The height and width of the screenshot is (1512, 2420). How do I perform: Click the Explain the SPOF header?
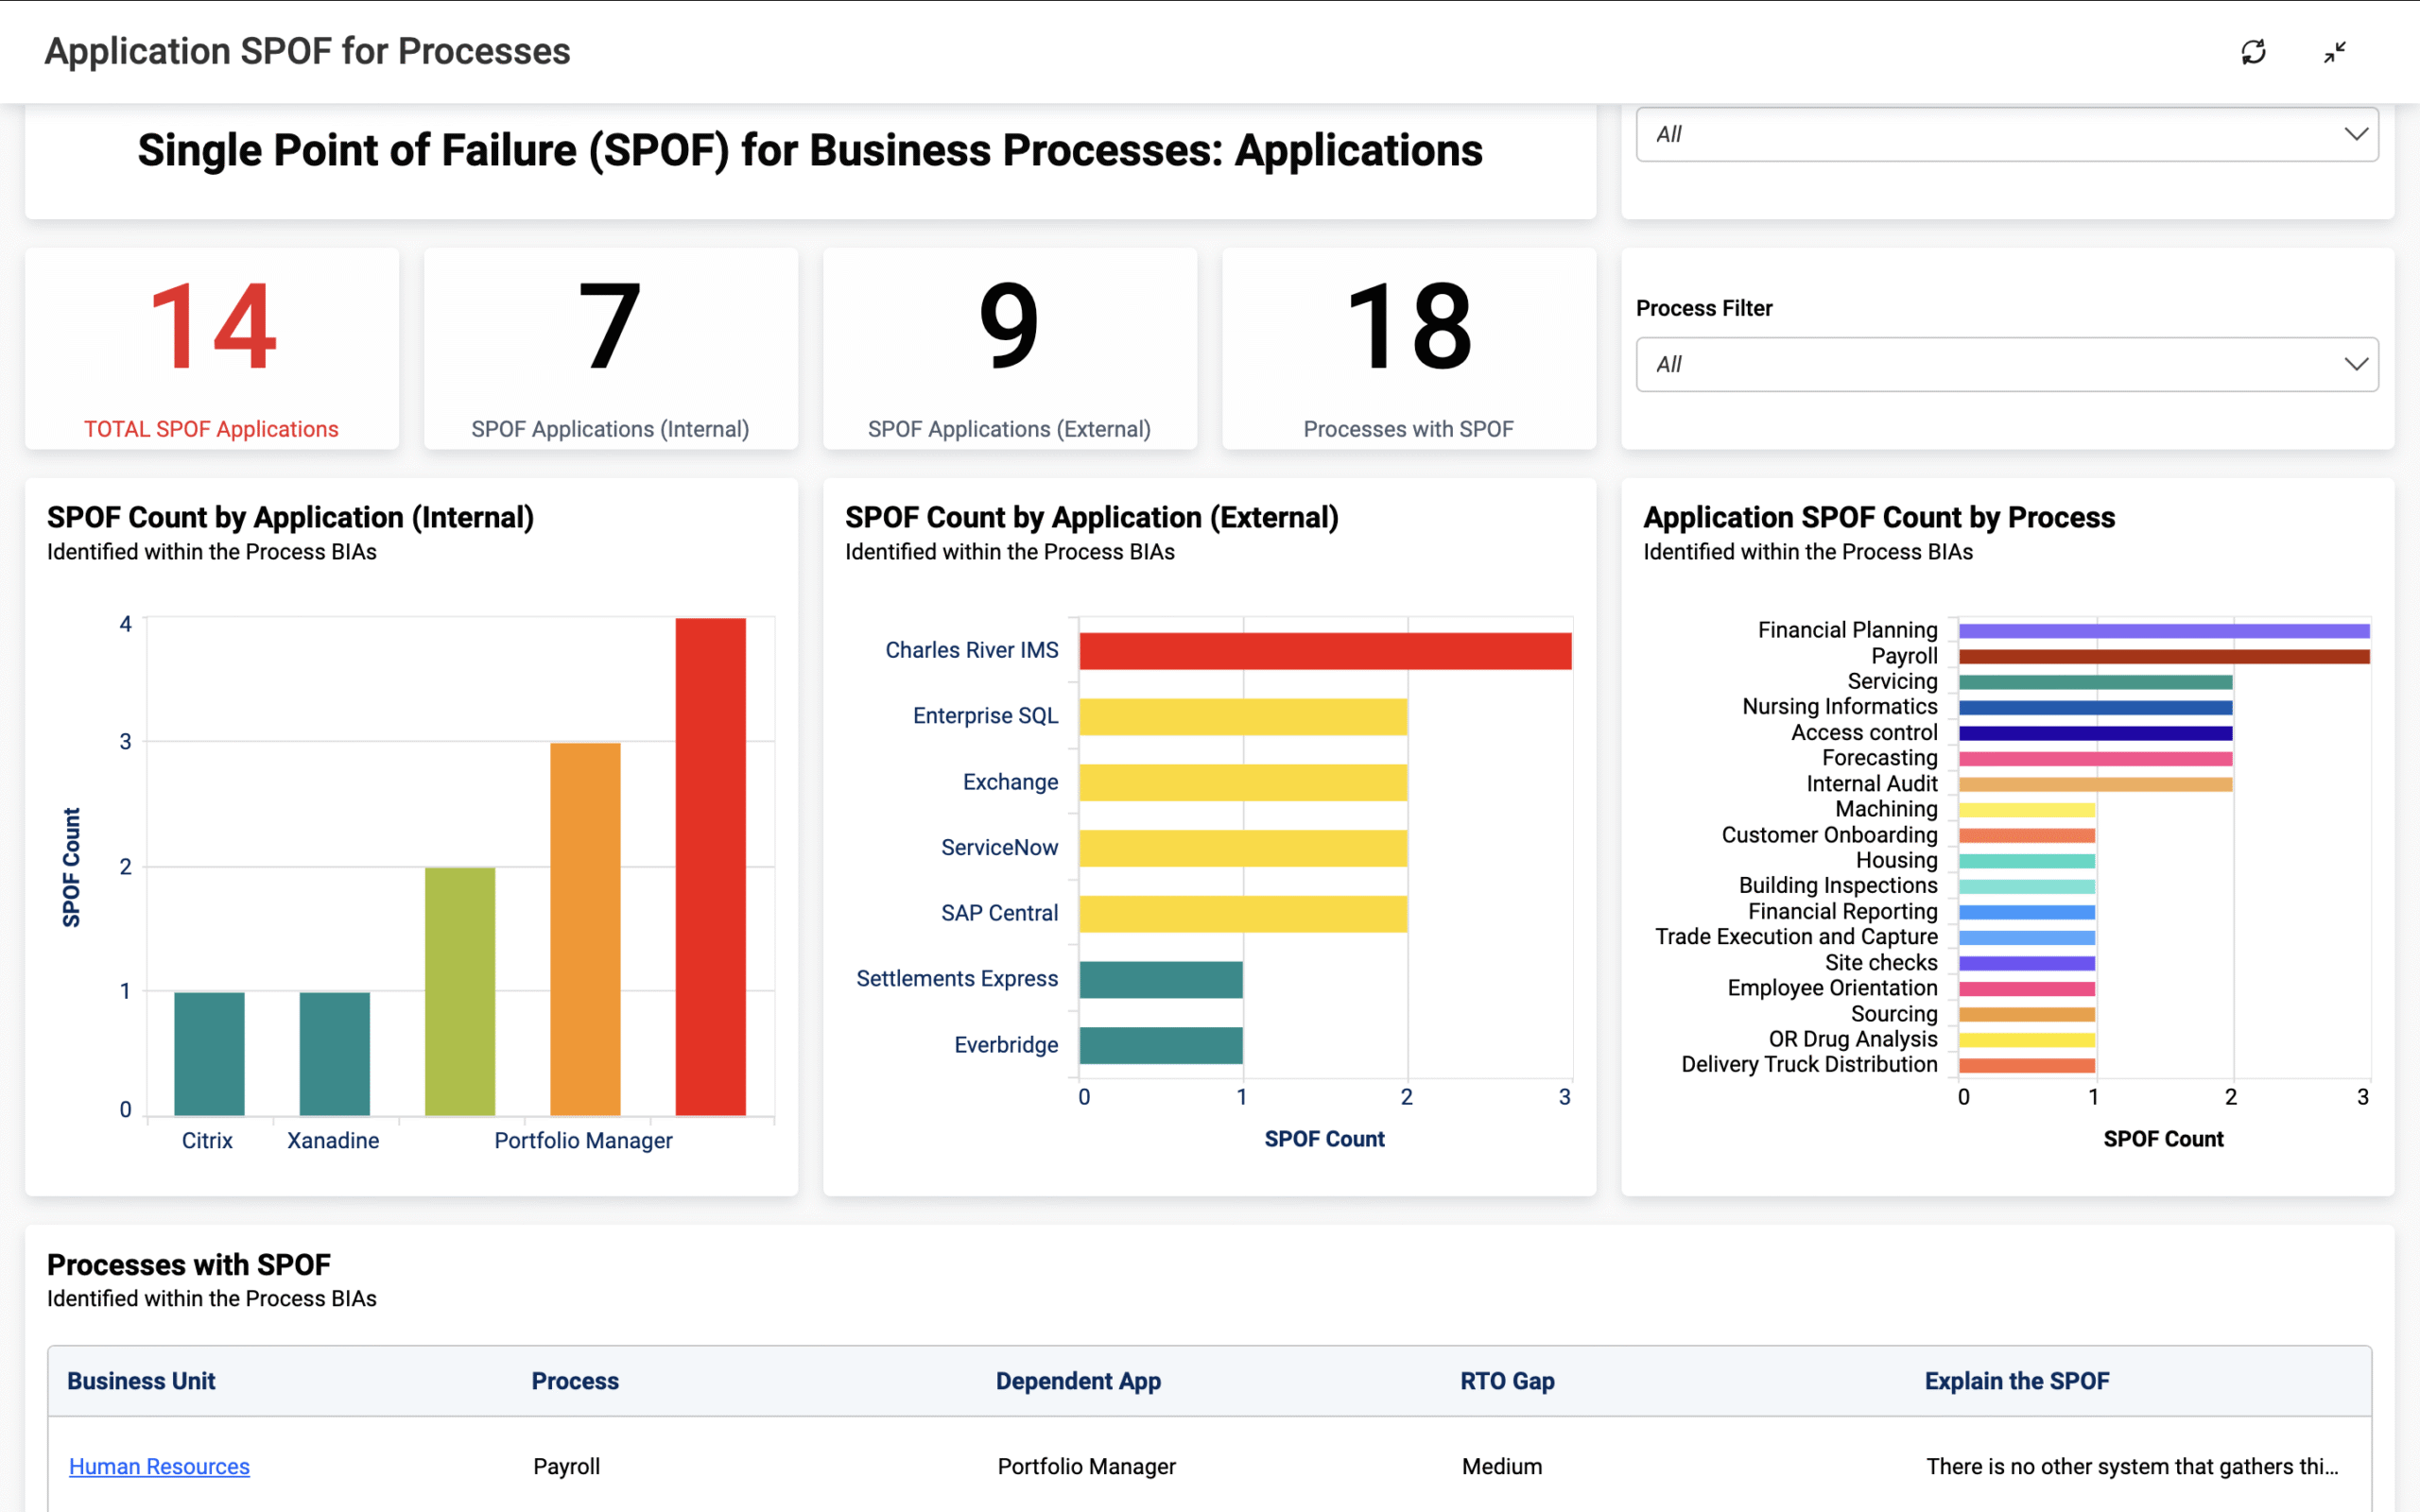2016,1381
